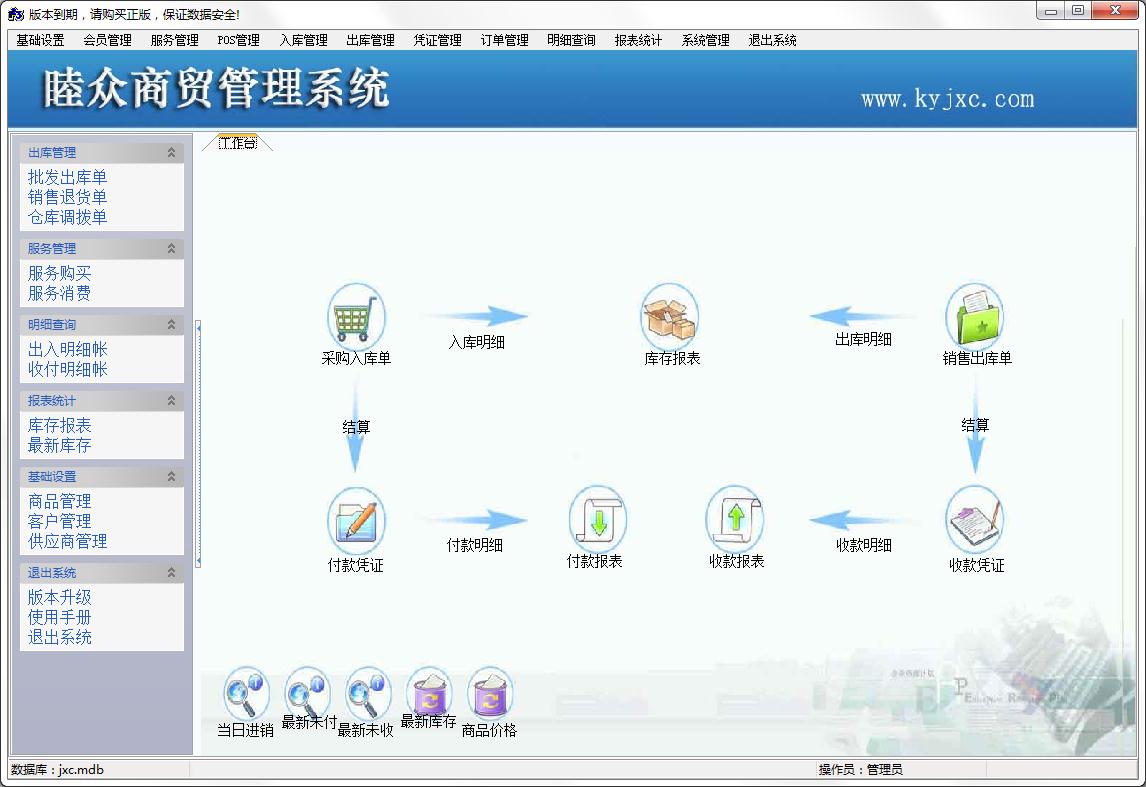Image resolution: width=1146 pixels, height=787 pixels.
Task: Open the 付款凭证 pencil folder icon
Action: (356, 521)
